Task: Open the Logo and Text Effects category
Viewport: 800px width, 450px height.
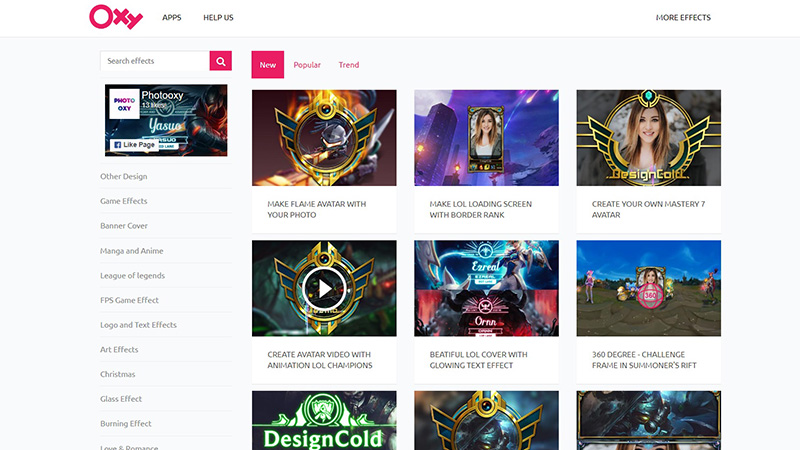Action: click(138, 325)
